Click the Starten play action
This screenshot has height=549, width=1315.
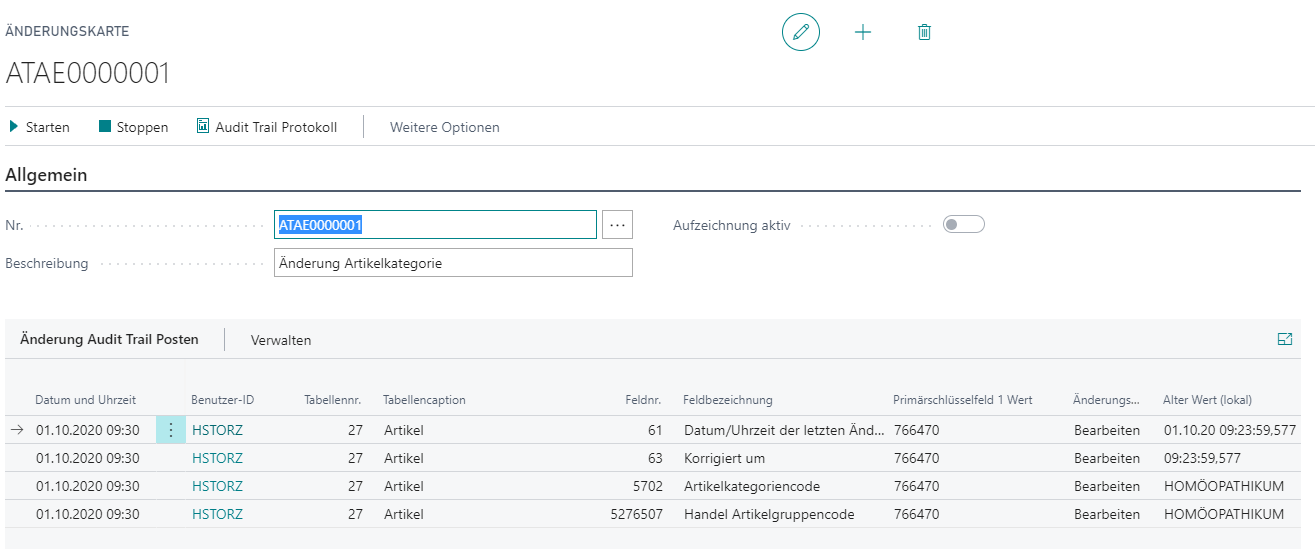pyautogui.click(x=39, y=127)
